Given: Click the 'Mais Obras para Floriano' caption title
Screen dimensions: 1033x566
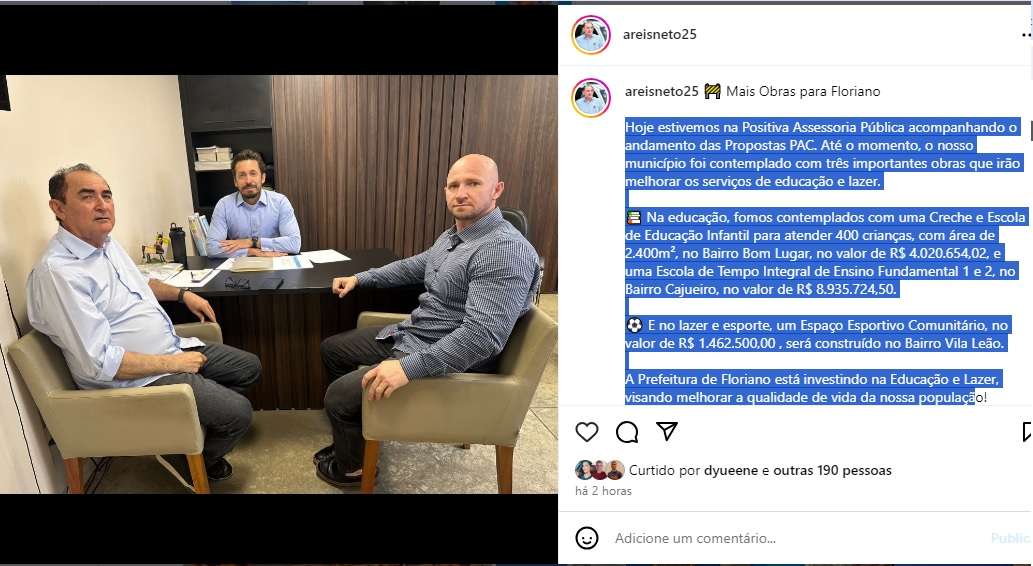Looking at the screenshot, I should (x=803, y=91).
